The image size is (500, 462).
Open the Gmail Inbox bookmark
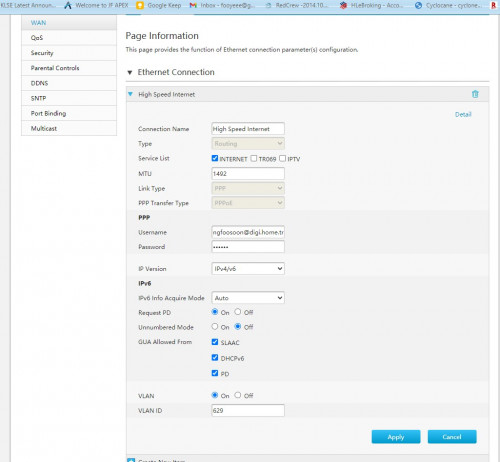[x=221, y=5]
